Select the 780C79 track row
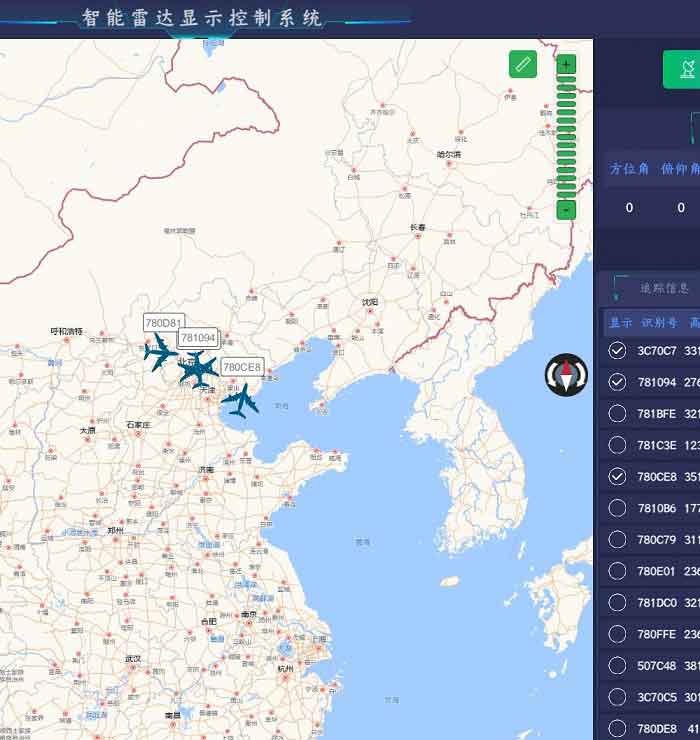This screenshot has height=740, width=700. pos(650,539)
